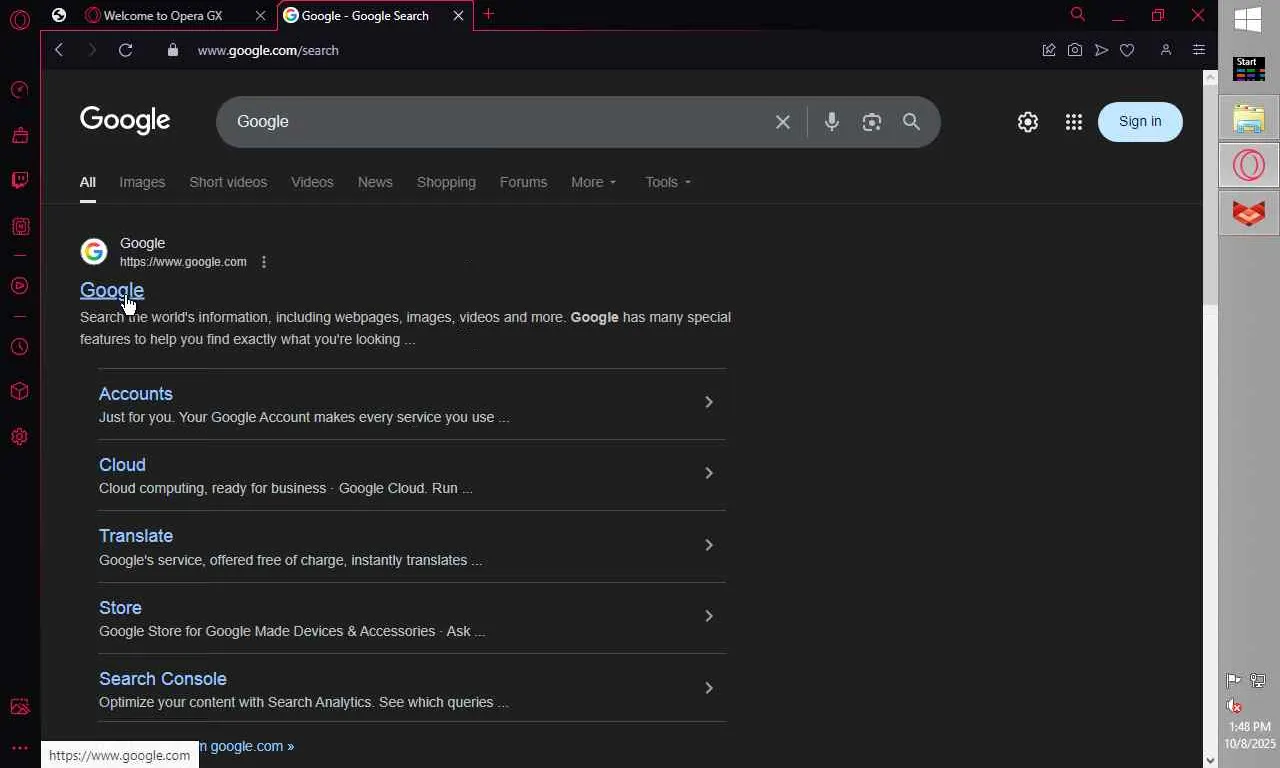Open GX Control speedometer icon in sidebar
This screenshot has height=768, width=1280.
tap(19, 90)
